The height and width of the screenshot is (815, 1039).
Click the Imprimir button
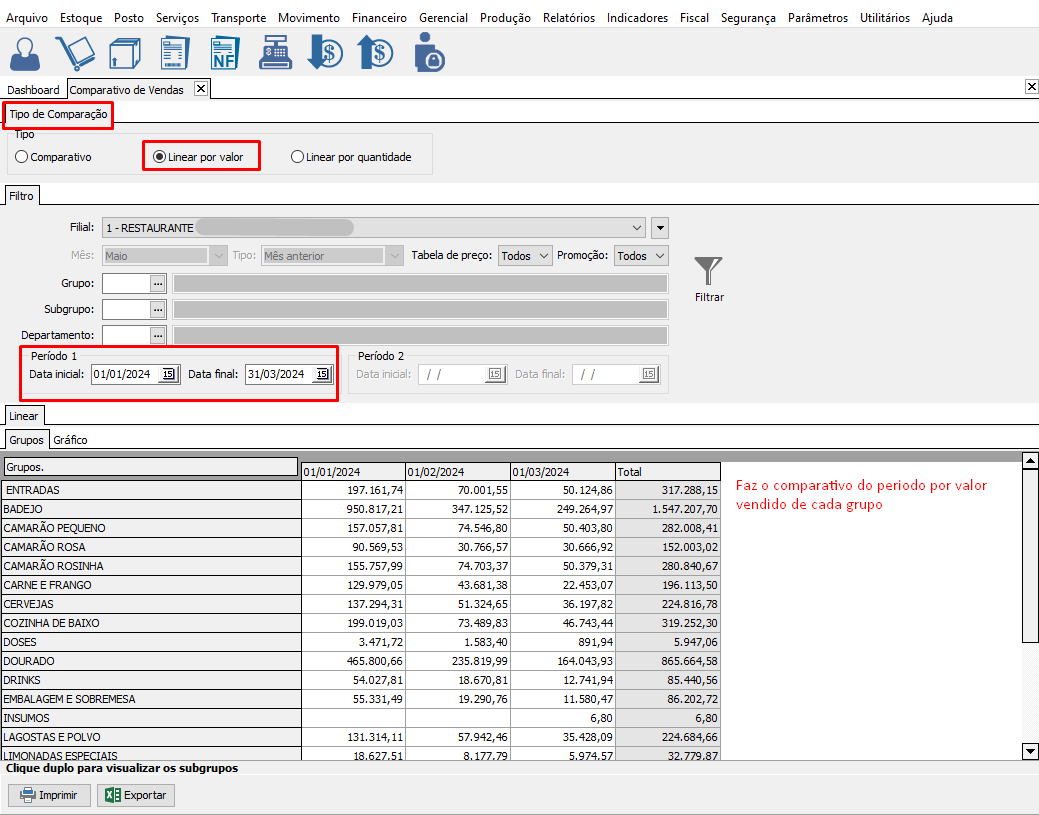tap(50, 796)
